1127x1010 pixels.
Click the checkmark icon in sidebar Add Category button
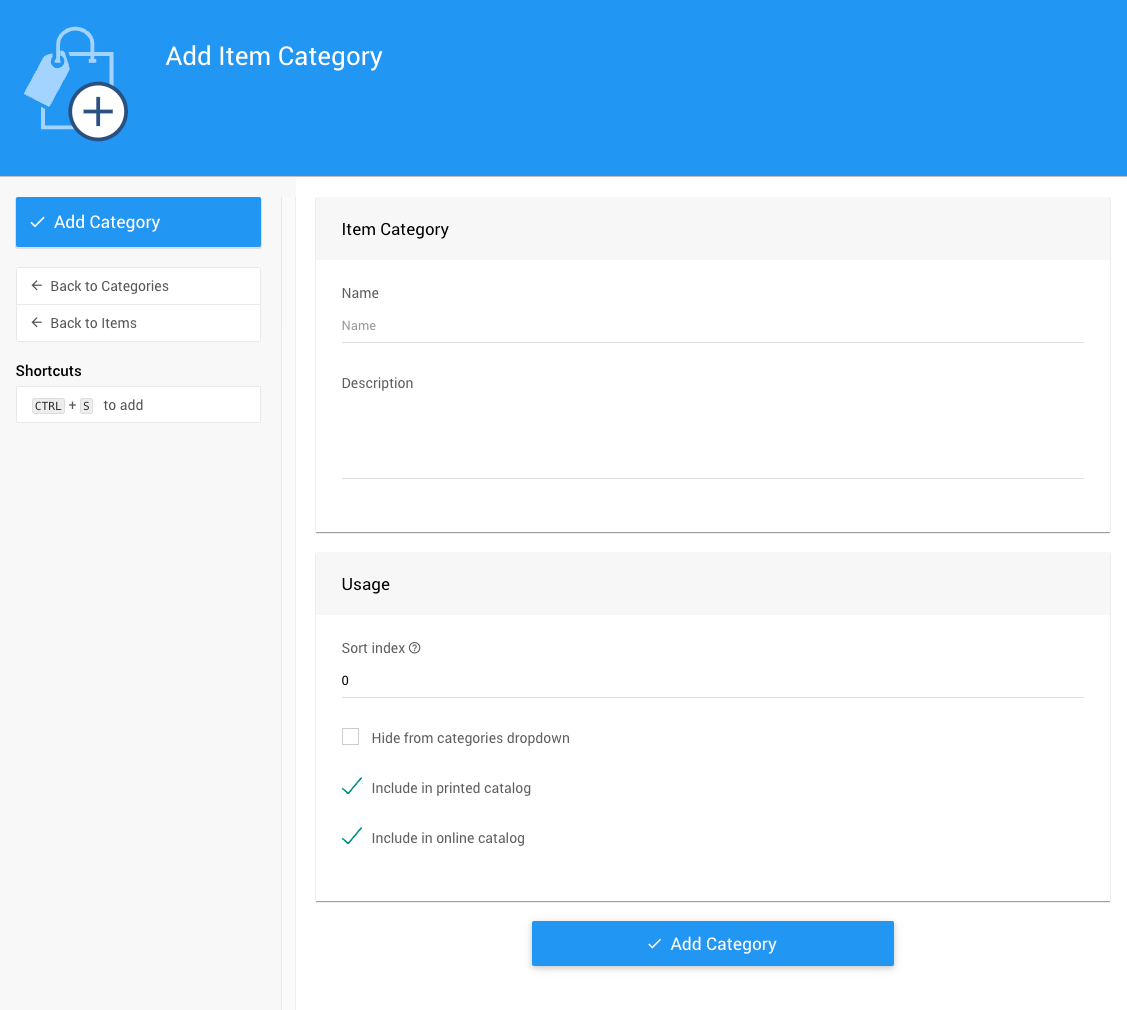click(x=38, y=222)
